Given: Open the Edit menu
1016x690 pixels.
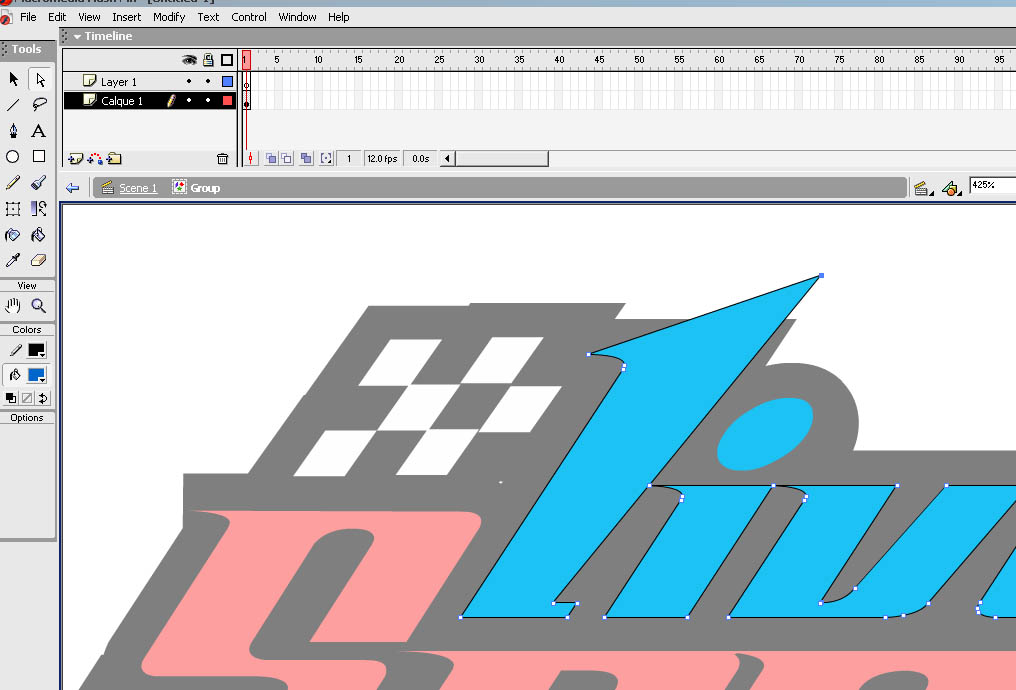Looking at the screenshot, I should pyautogui.click(x=57, y=17).
